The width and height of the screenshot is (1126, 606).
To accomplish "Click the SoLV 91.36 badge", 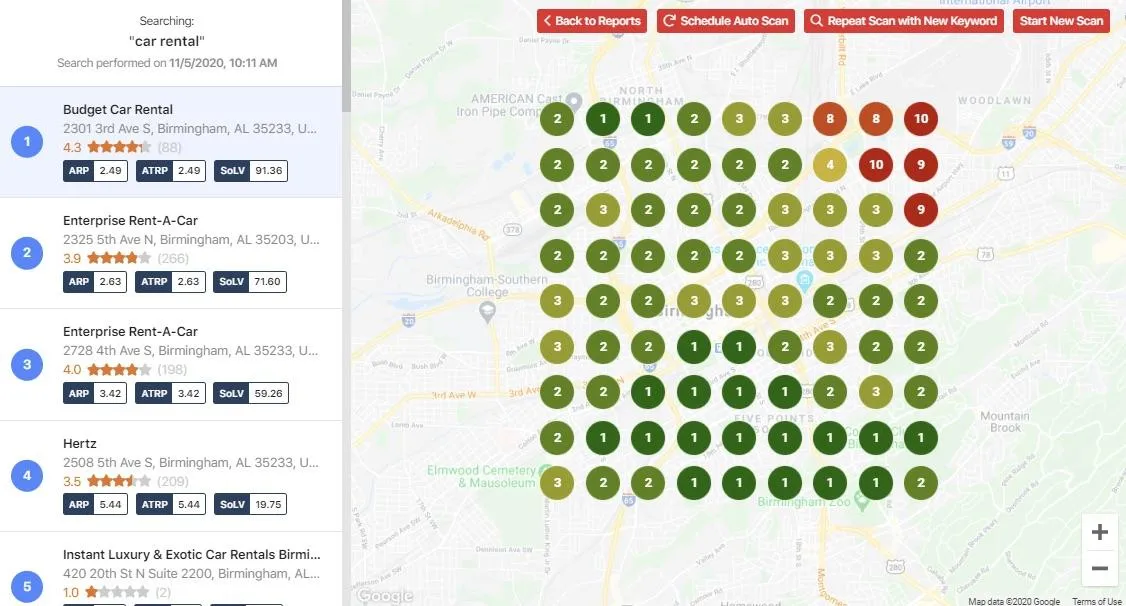I will pos(251,170).
